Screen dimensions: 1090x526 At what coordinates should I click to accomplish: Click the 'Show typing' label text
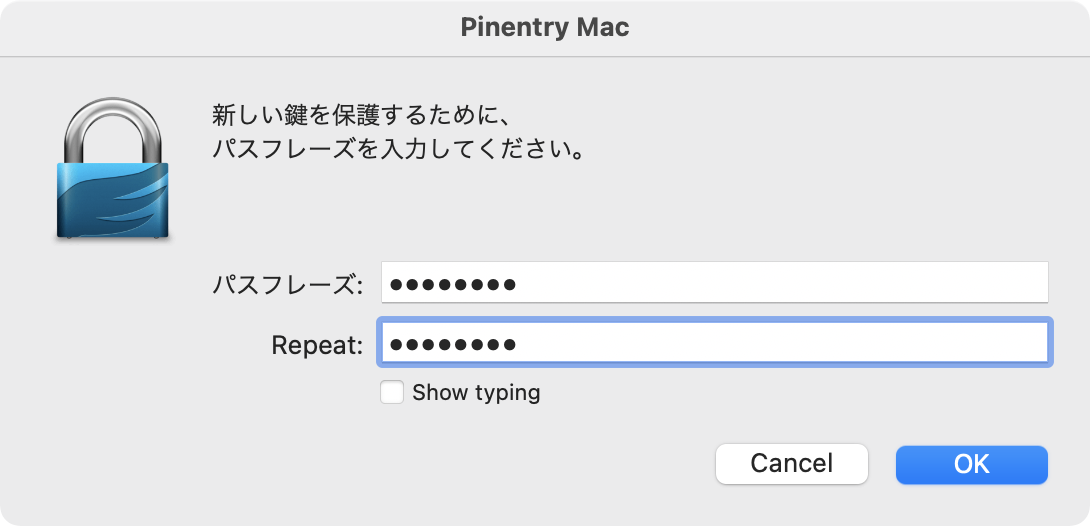pyautogui.click(x=476, y=393)
